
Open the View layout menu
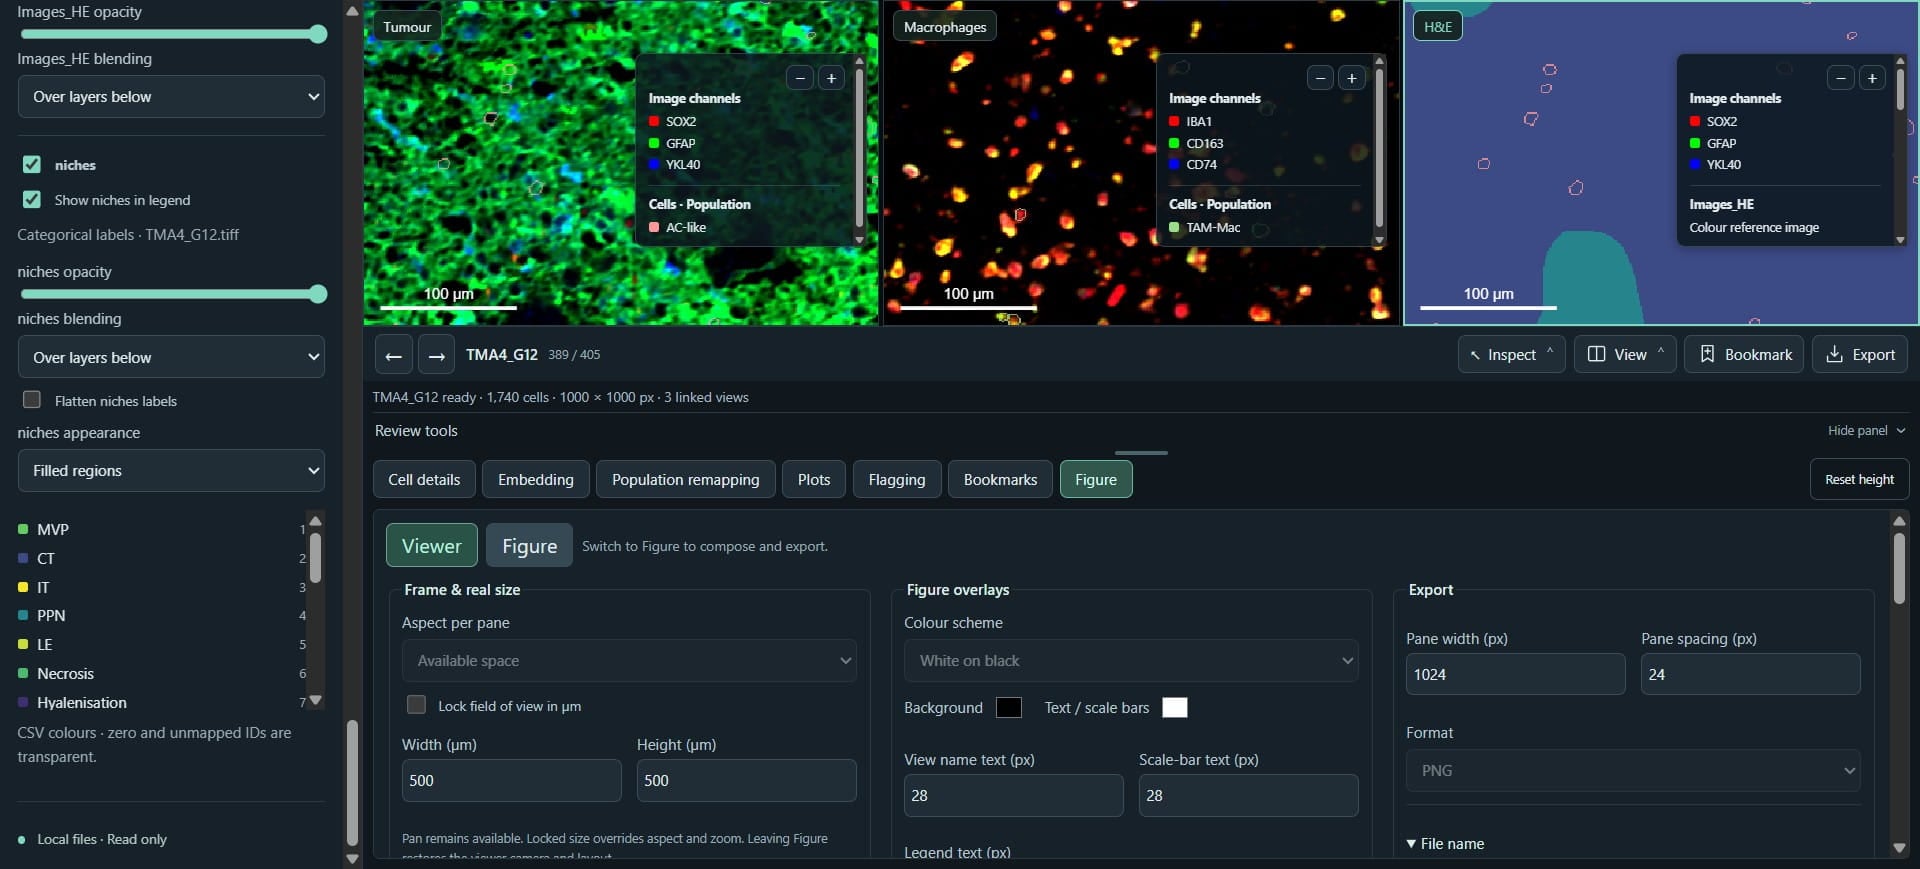[1625, 354]
